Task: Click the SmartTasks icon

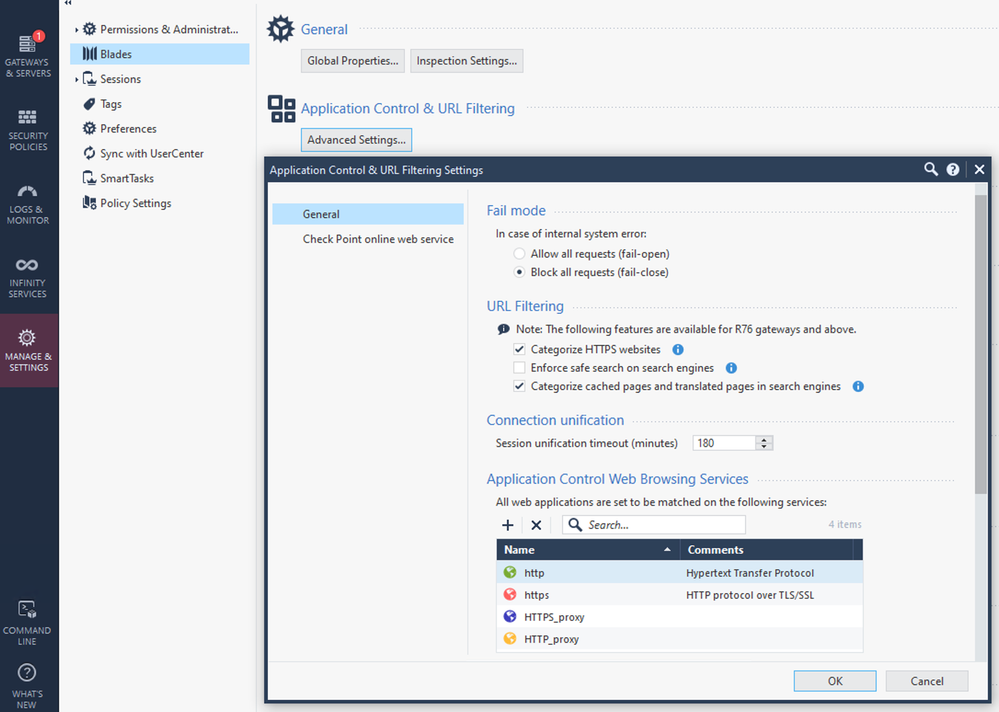Action: click(x=89, y=178)
